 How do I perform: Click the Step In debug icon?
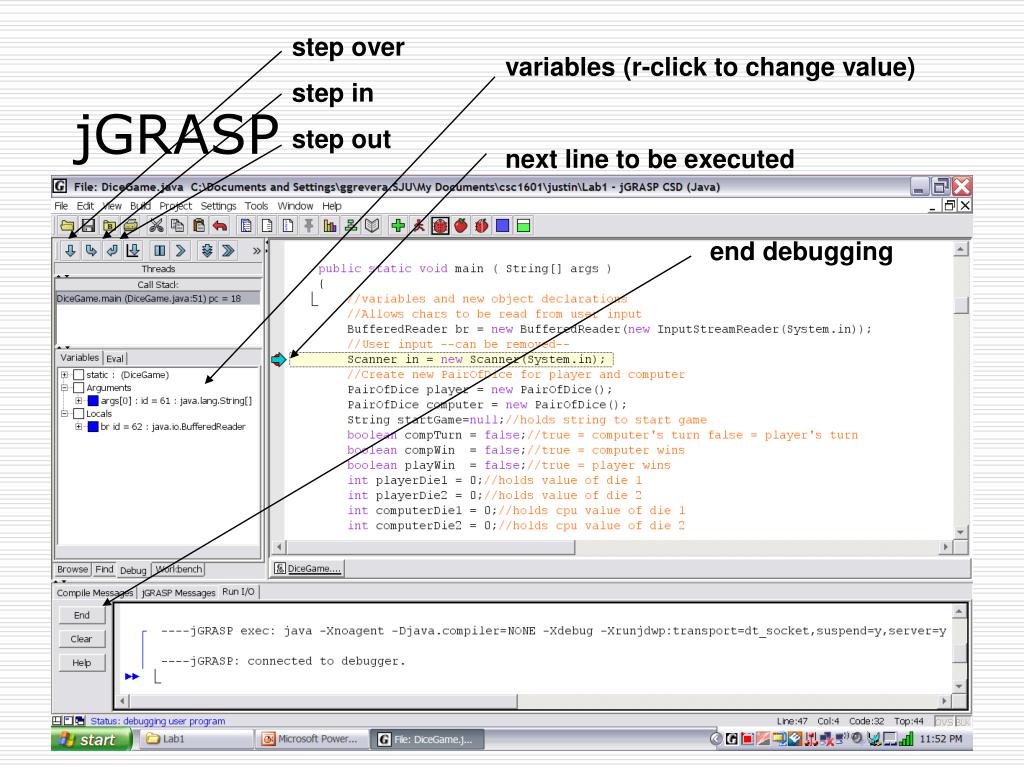(x=91, y=250)
